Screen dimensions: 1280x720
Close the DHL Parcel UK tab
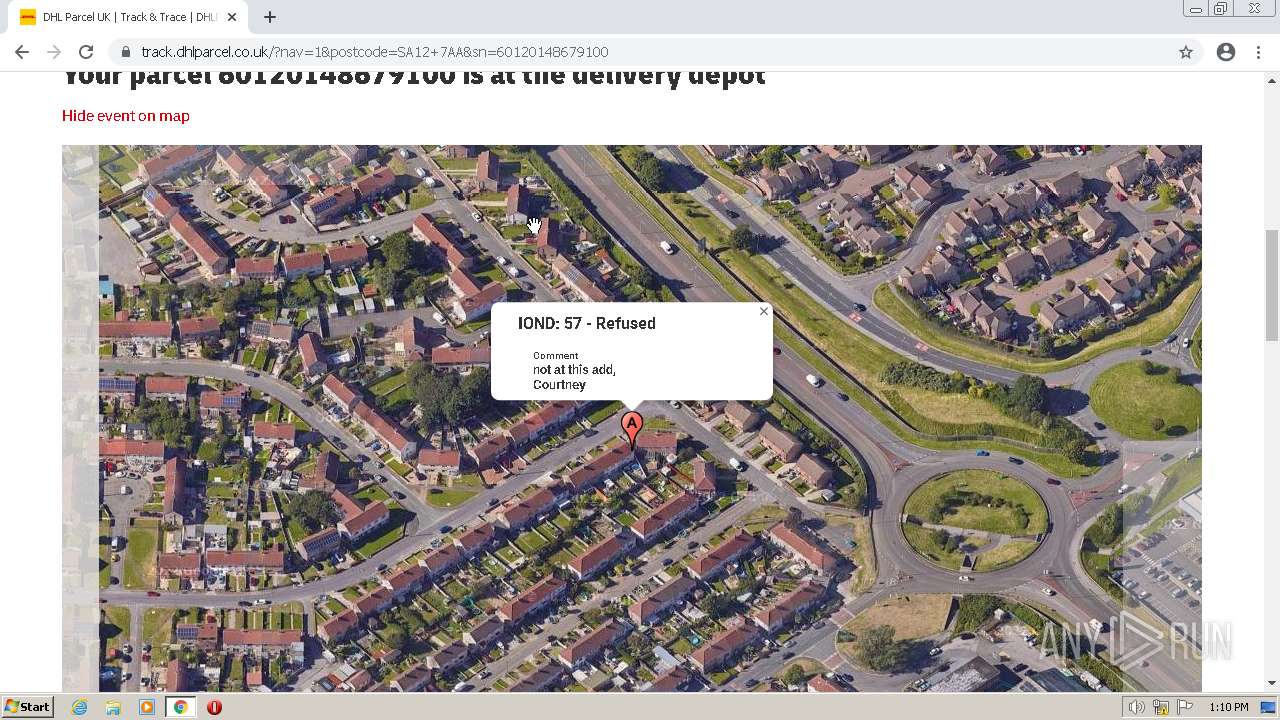232,17
